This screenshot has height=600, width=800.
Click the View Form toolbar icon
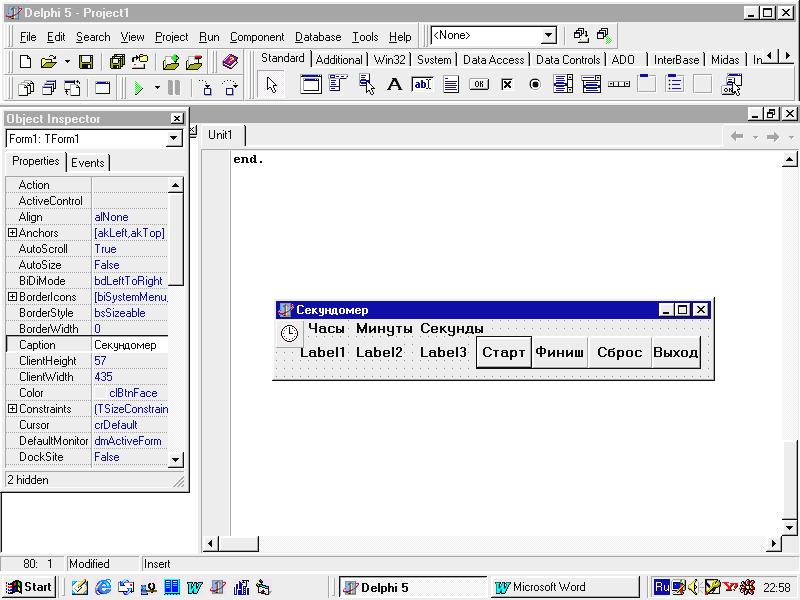click(x=49, y=88)
